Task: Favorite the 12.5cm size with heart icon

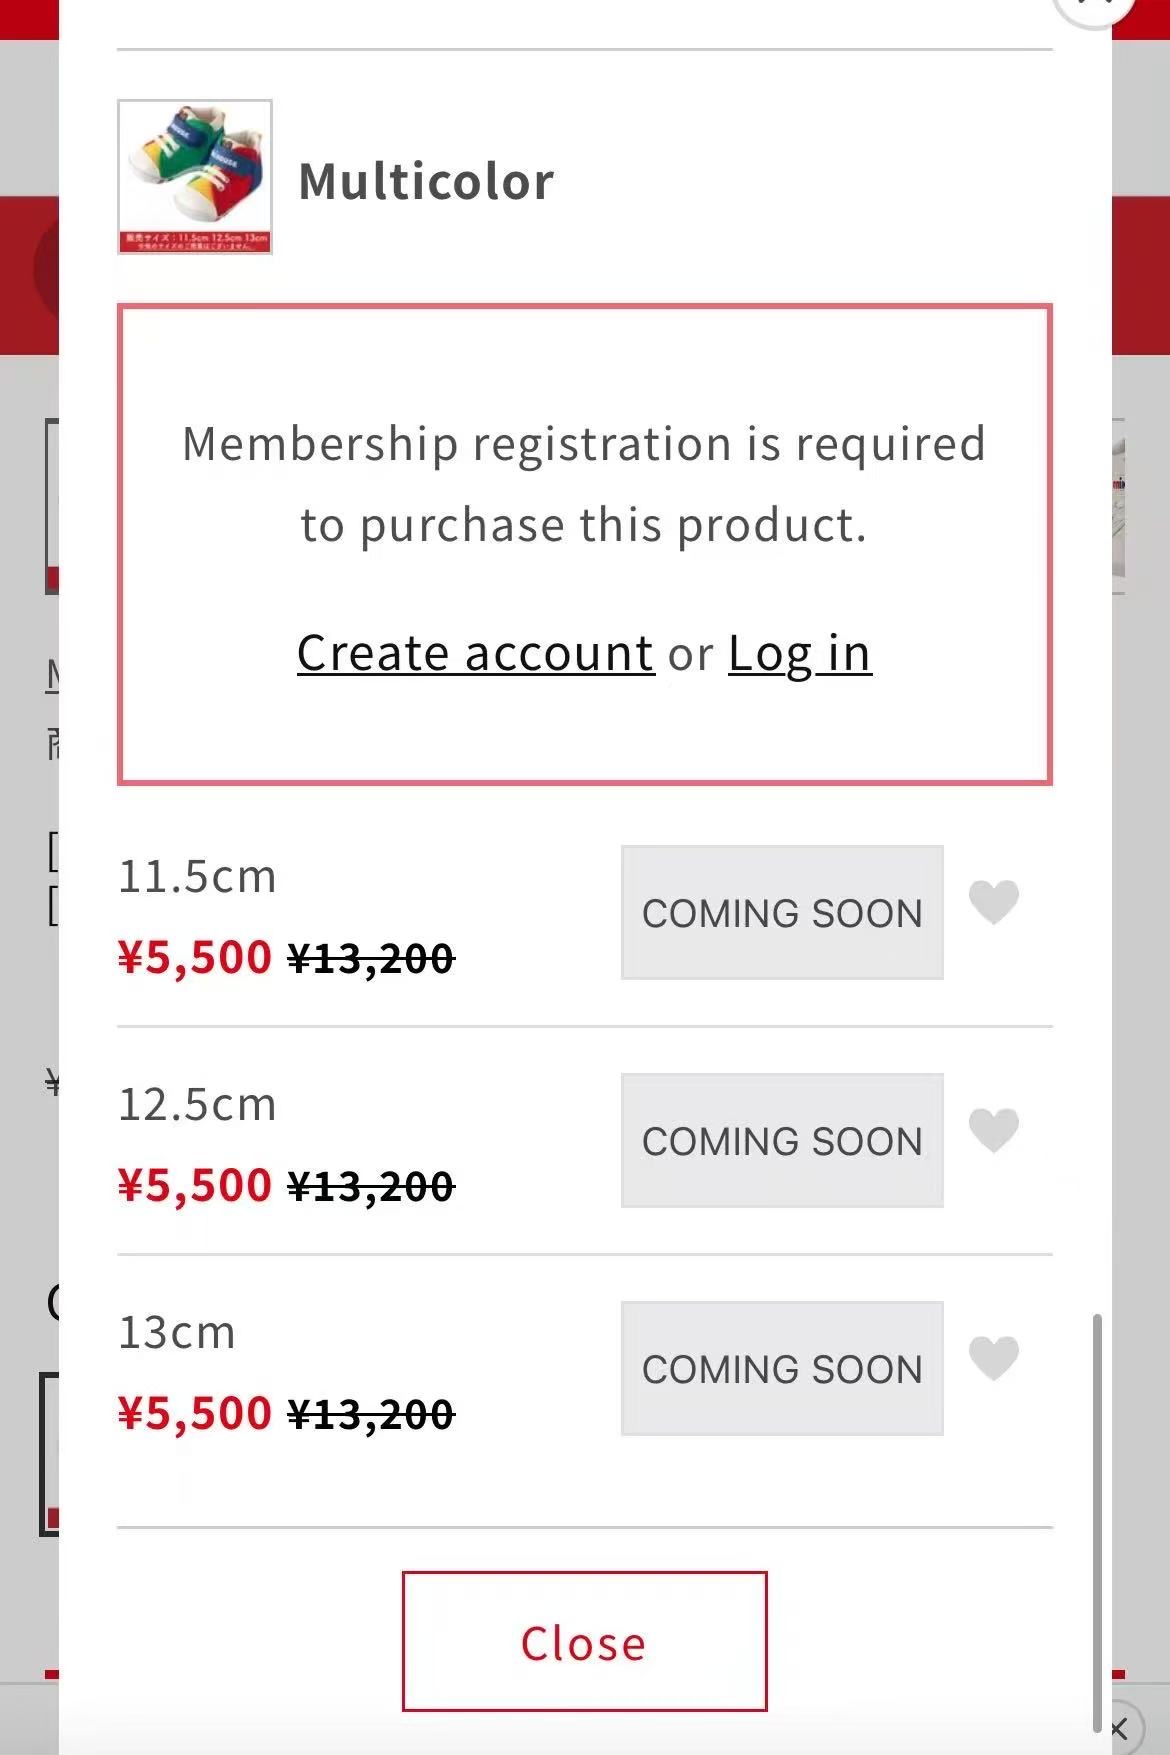Action: coord(993,1130)
